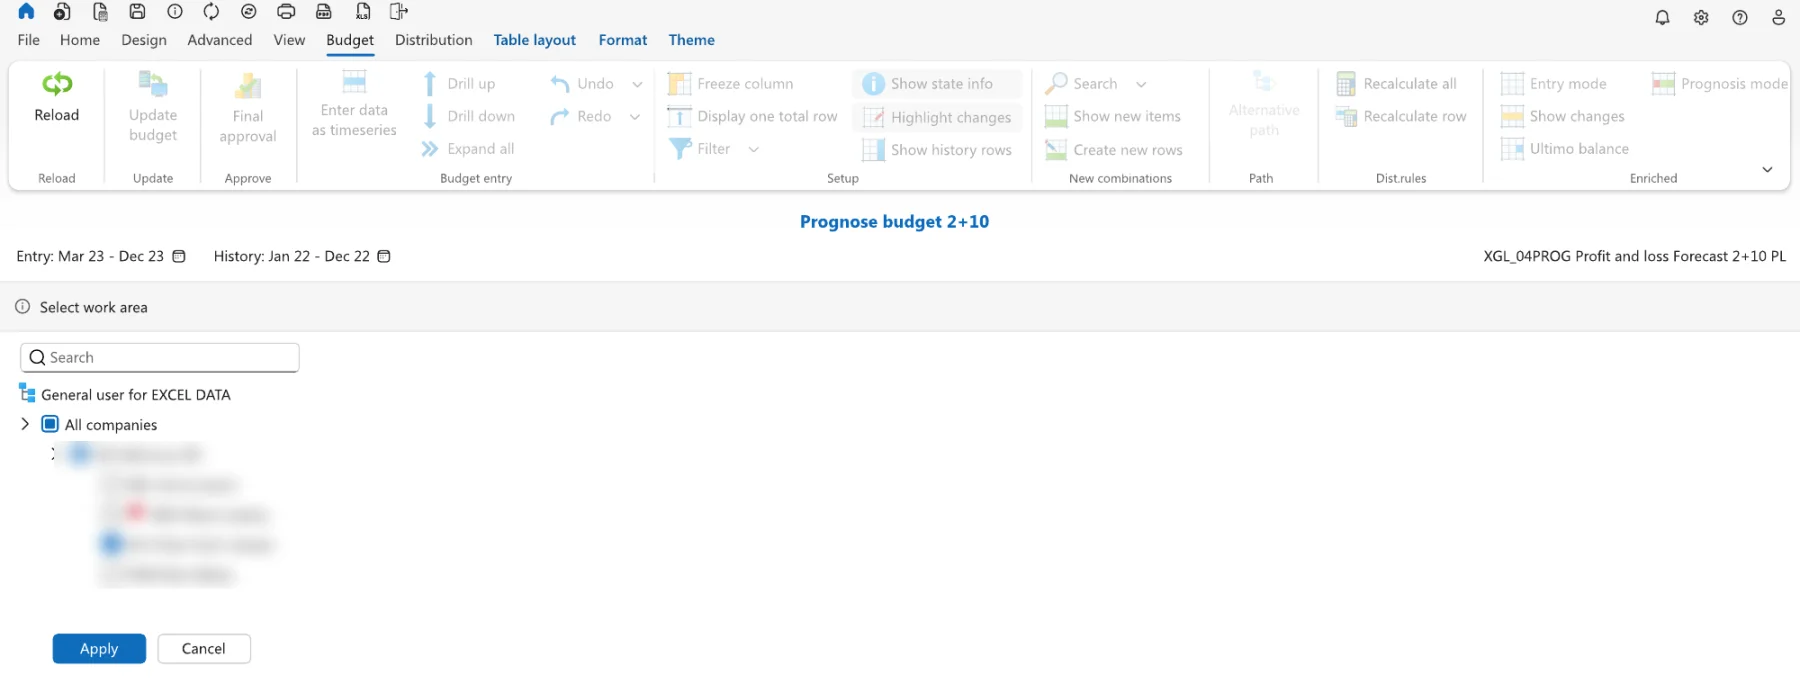
Task: Click Undo in Budget entry group
Action: (582, 84)
